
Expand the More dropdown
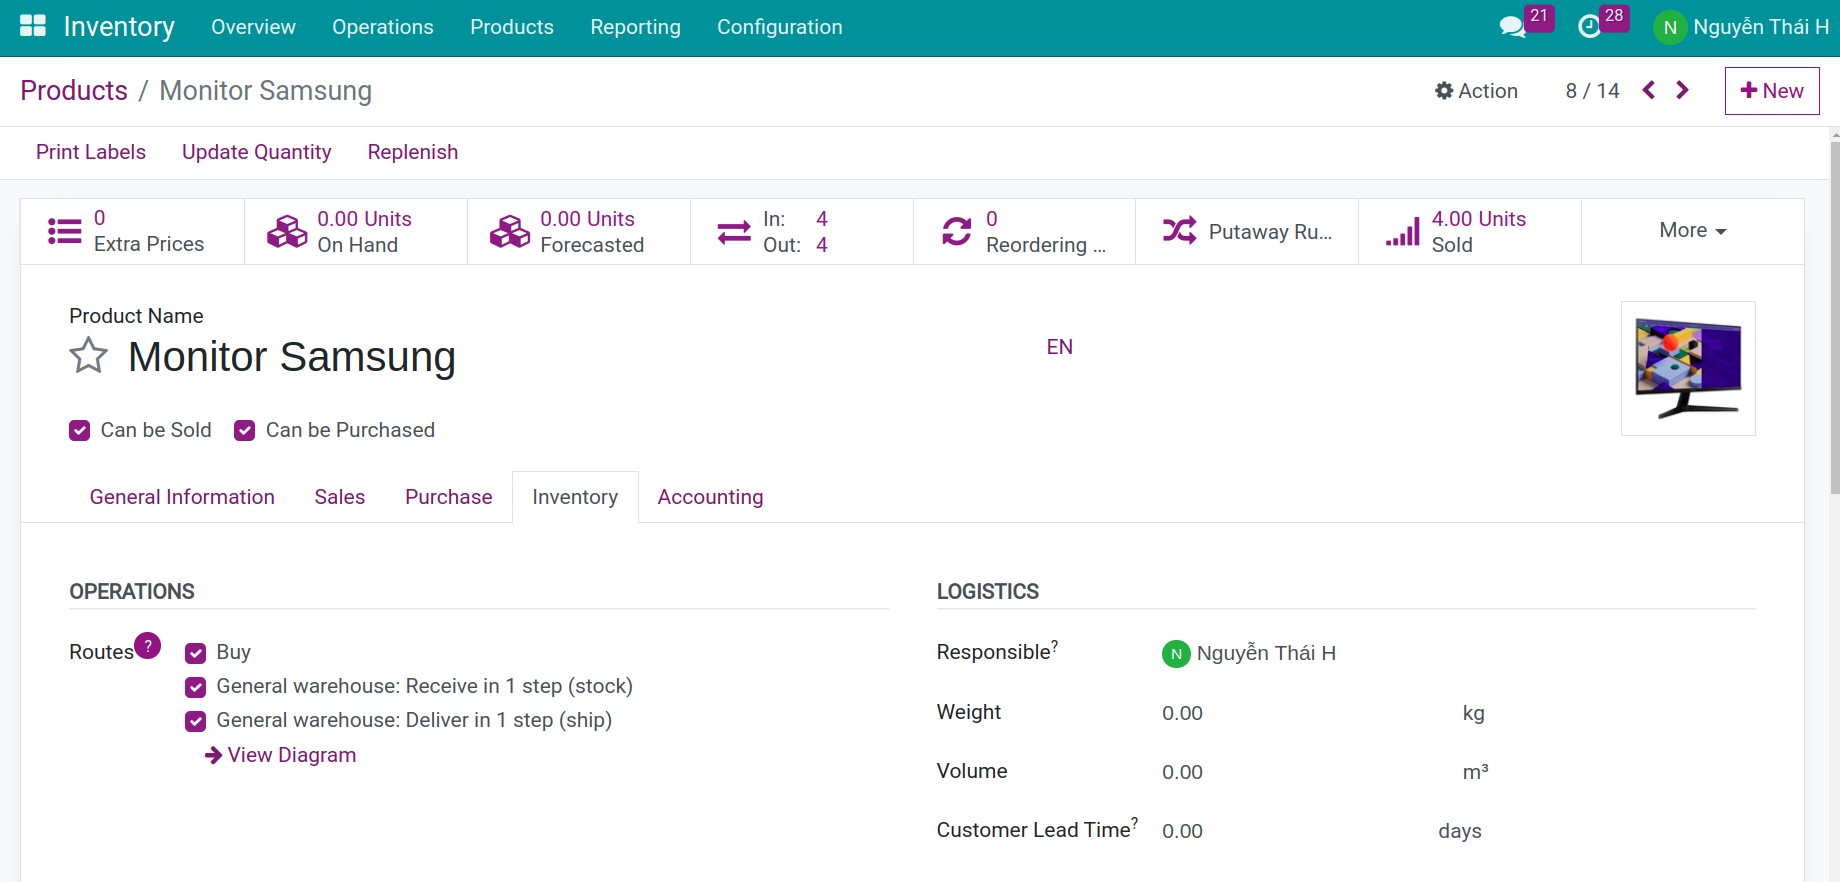tap(1692, 231)
